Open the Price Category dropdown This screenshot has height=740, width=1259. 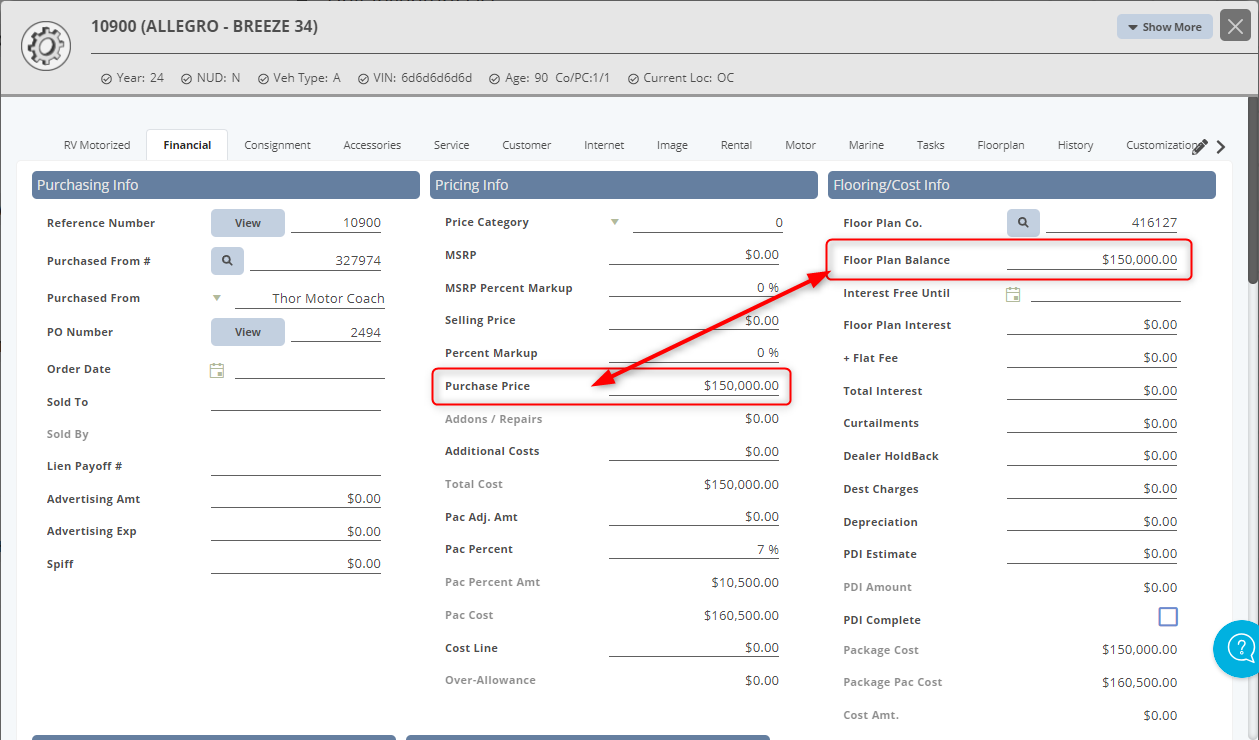point(614,221)
